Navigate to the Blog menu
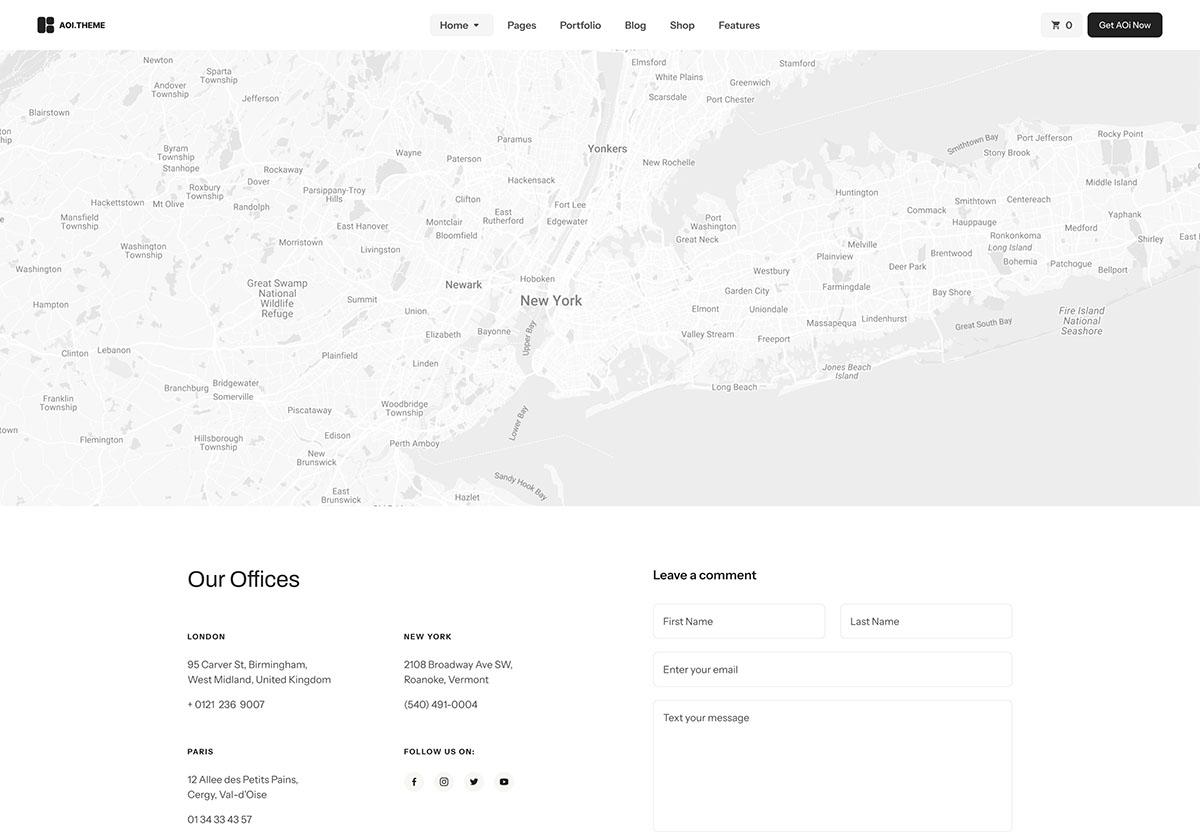The width and height of the screenshot is (1200, 832). click(635, 25)
